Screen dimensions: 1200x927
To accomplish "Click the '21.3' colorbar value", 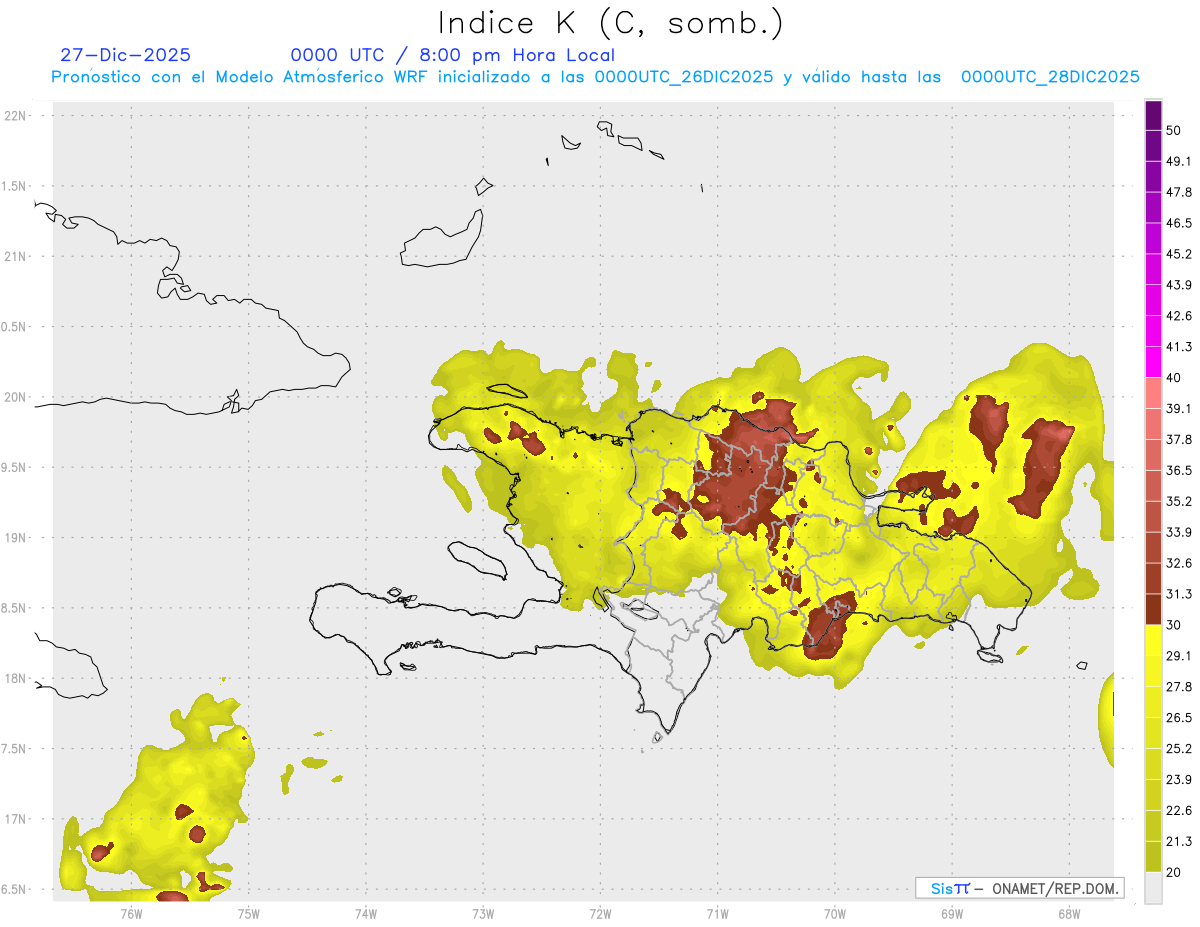I will point(1179,841).
